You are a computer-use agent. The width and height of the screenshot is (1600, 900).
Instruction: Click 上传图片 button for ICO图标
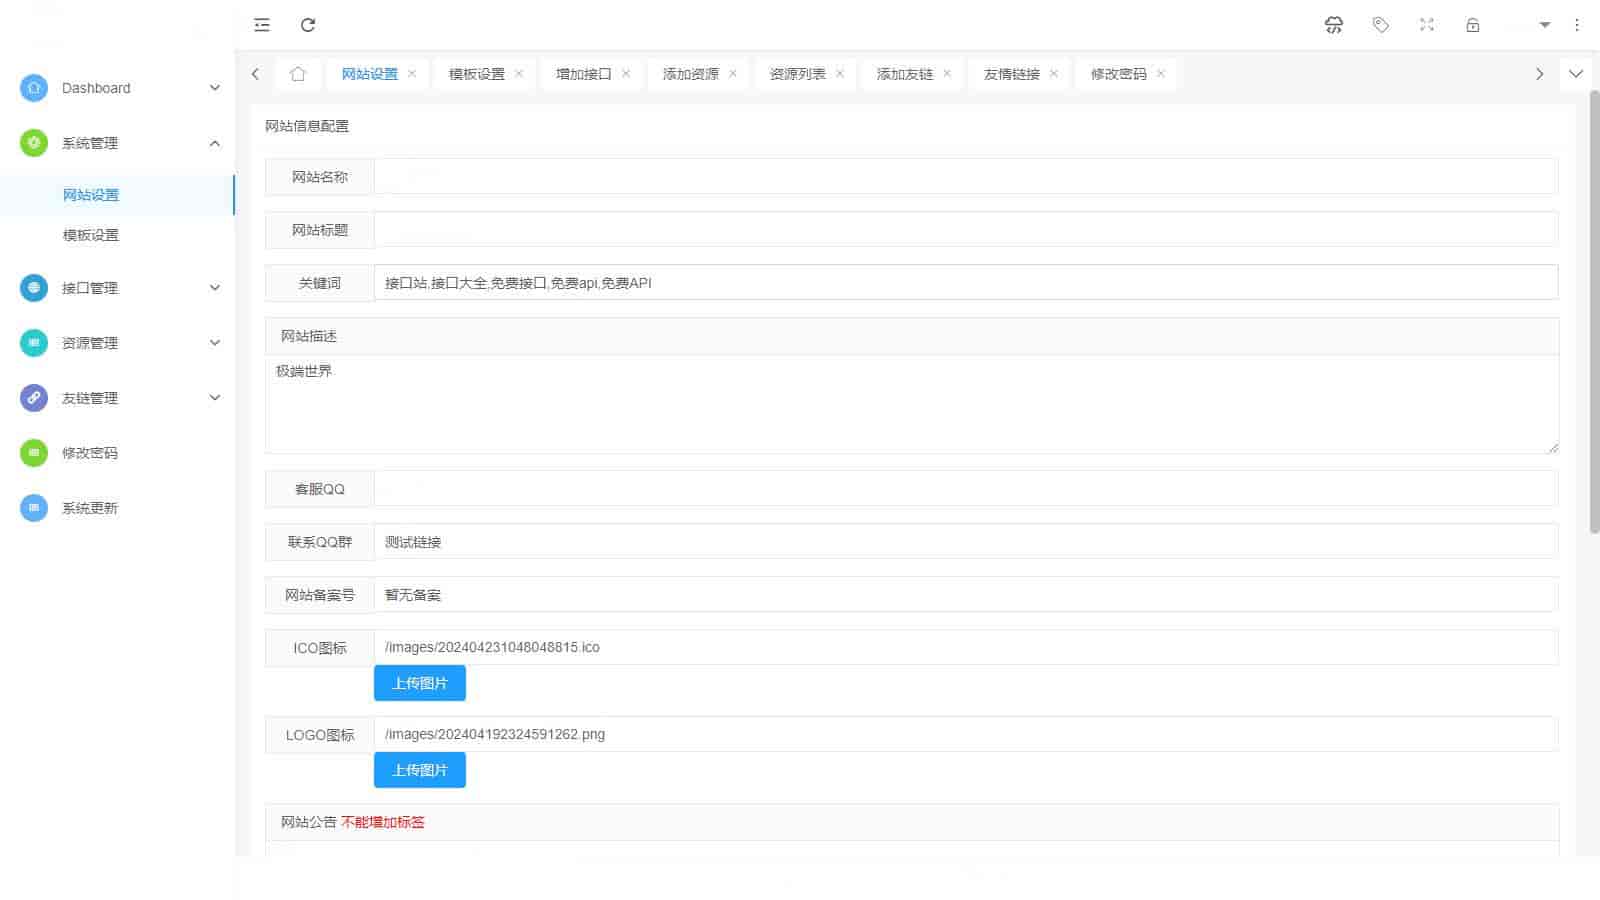point(420,684)
